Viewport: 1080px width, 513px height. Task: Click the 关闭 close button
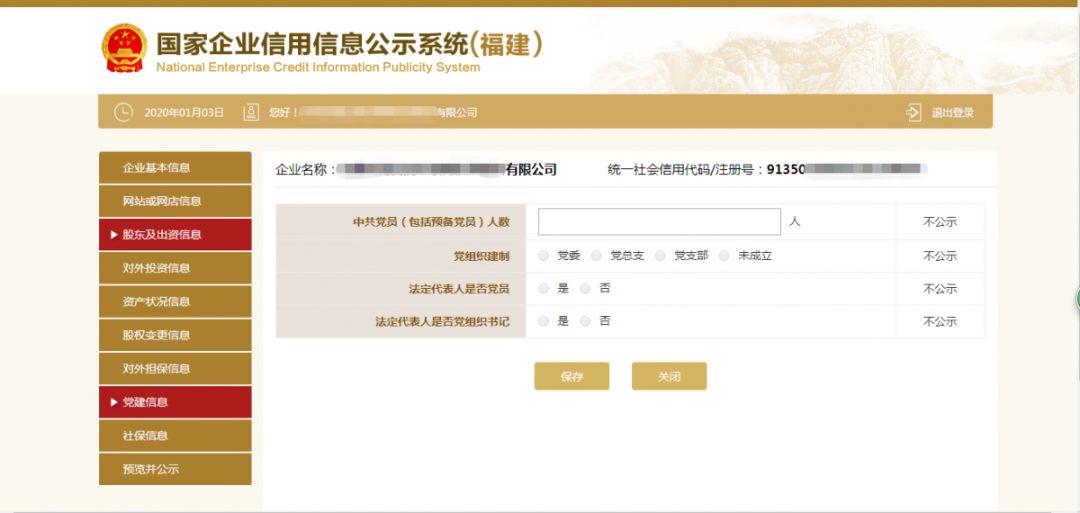coord(669,376)
